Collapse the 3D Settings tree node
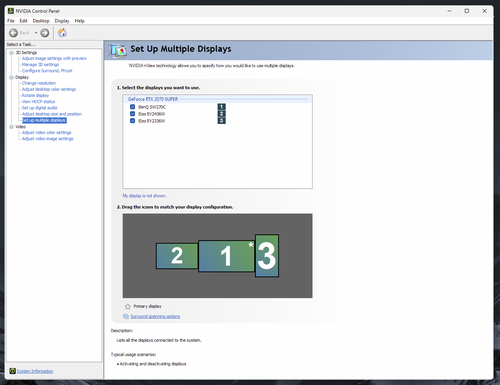 (11, 53)
